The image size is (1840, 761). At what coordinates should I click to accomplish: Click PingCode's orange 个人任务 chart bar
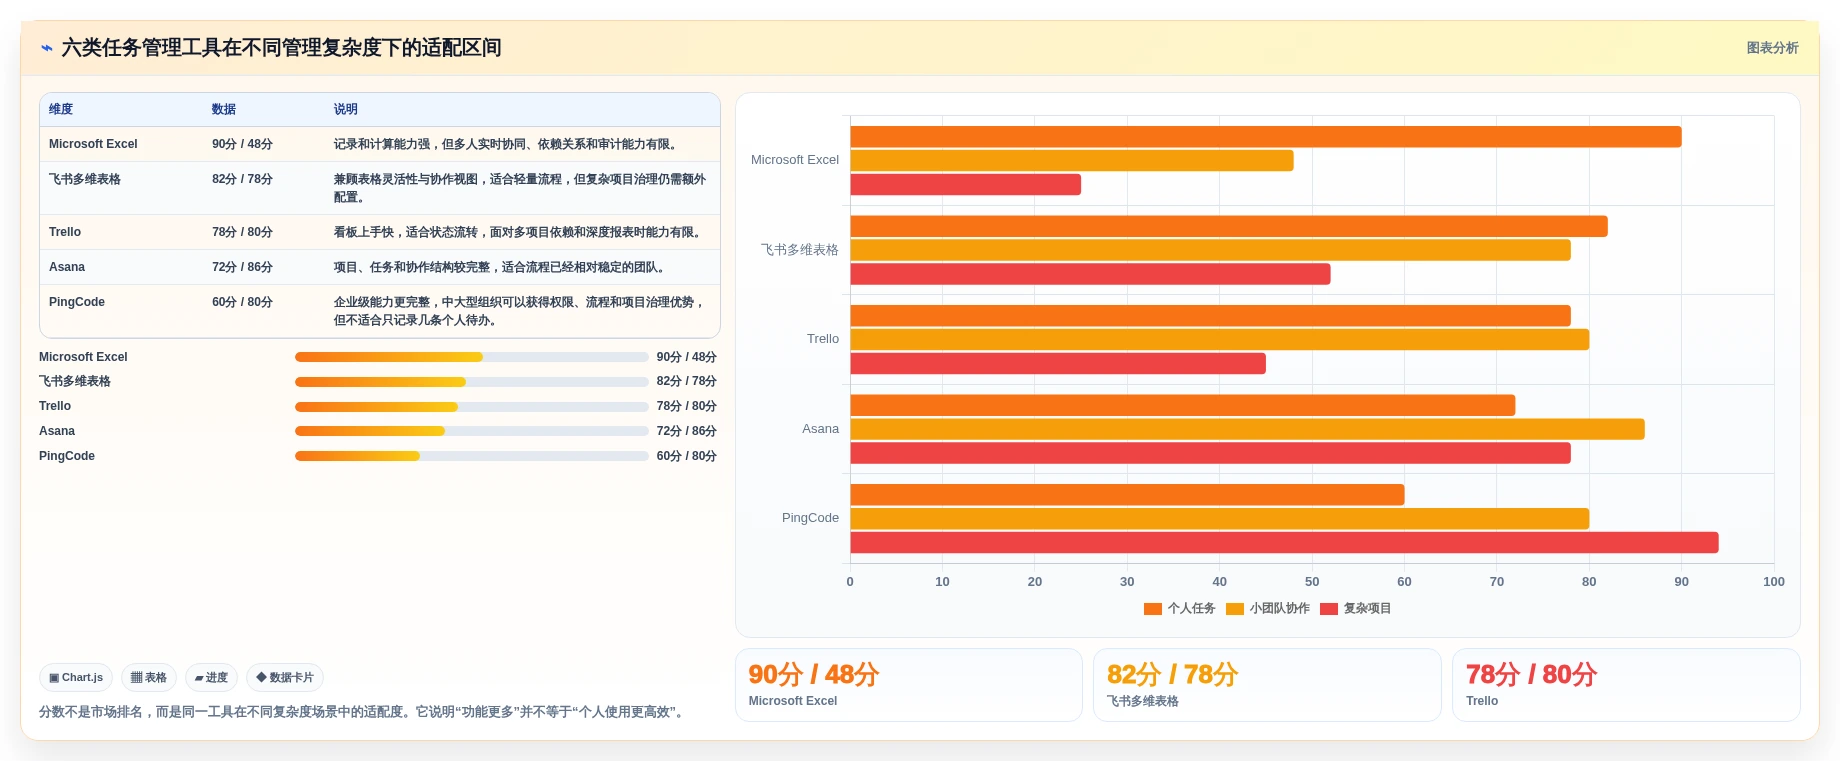click(1128, 495)
